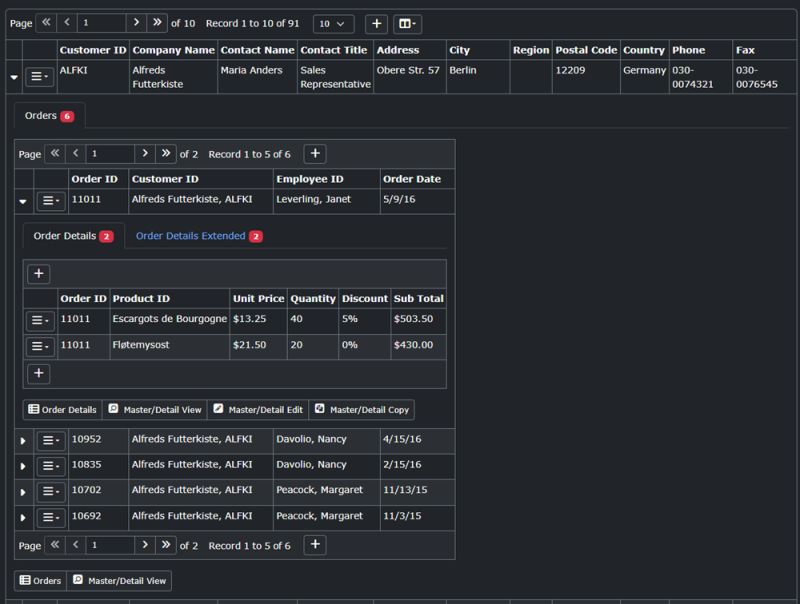800x604 pixels.
Task: Open the column layout options icon in top toolbar
Action: [407, 23]
